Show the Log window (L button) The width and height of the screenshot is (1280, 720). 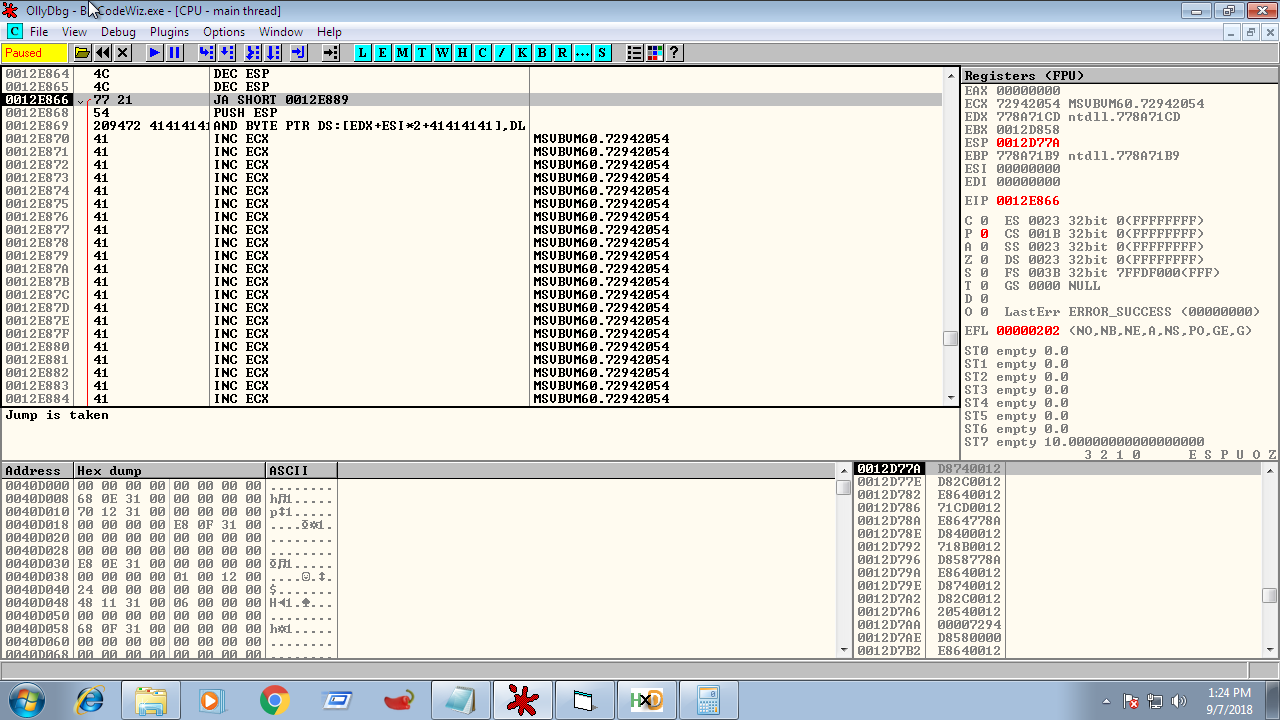click(363, 53)
